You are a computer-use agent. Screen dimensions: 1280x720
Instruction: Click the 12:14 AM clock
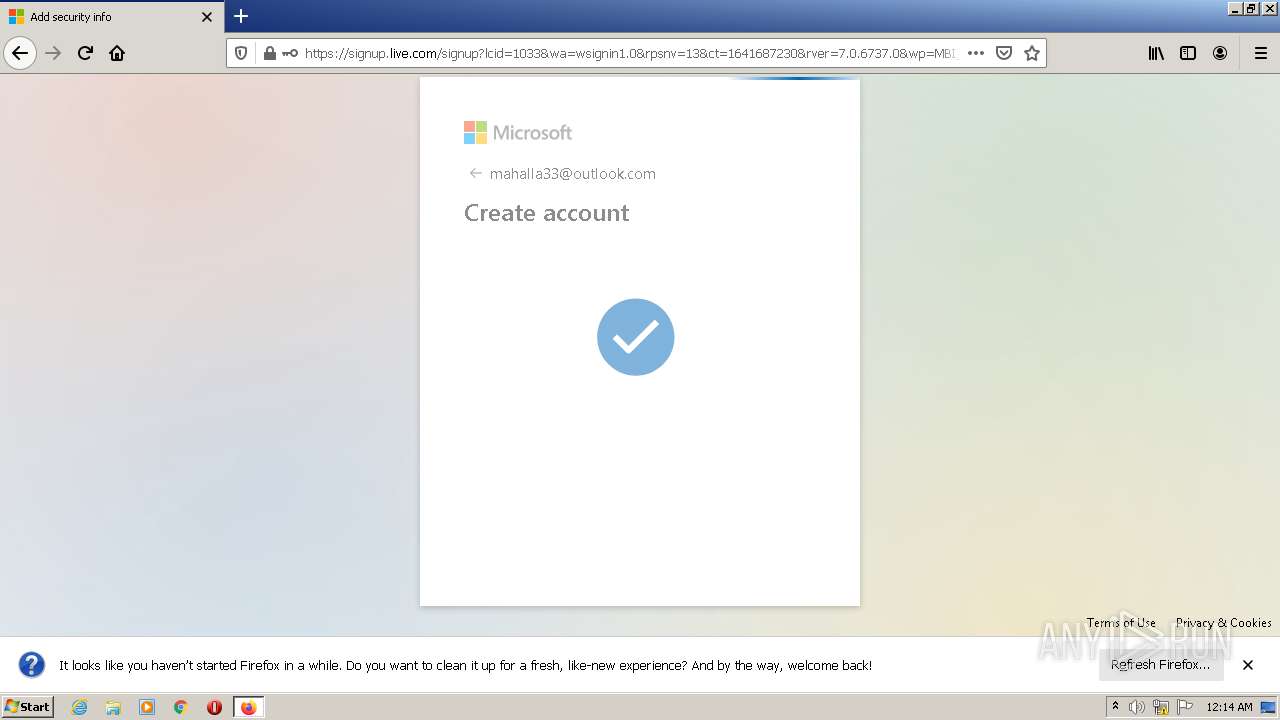[x=1229, y=707]
